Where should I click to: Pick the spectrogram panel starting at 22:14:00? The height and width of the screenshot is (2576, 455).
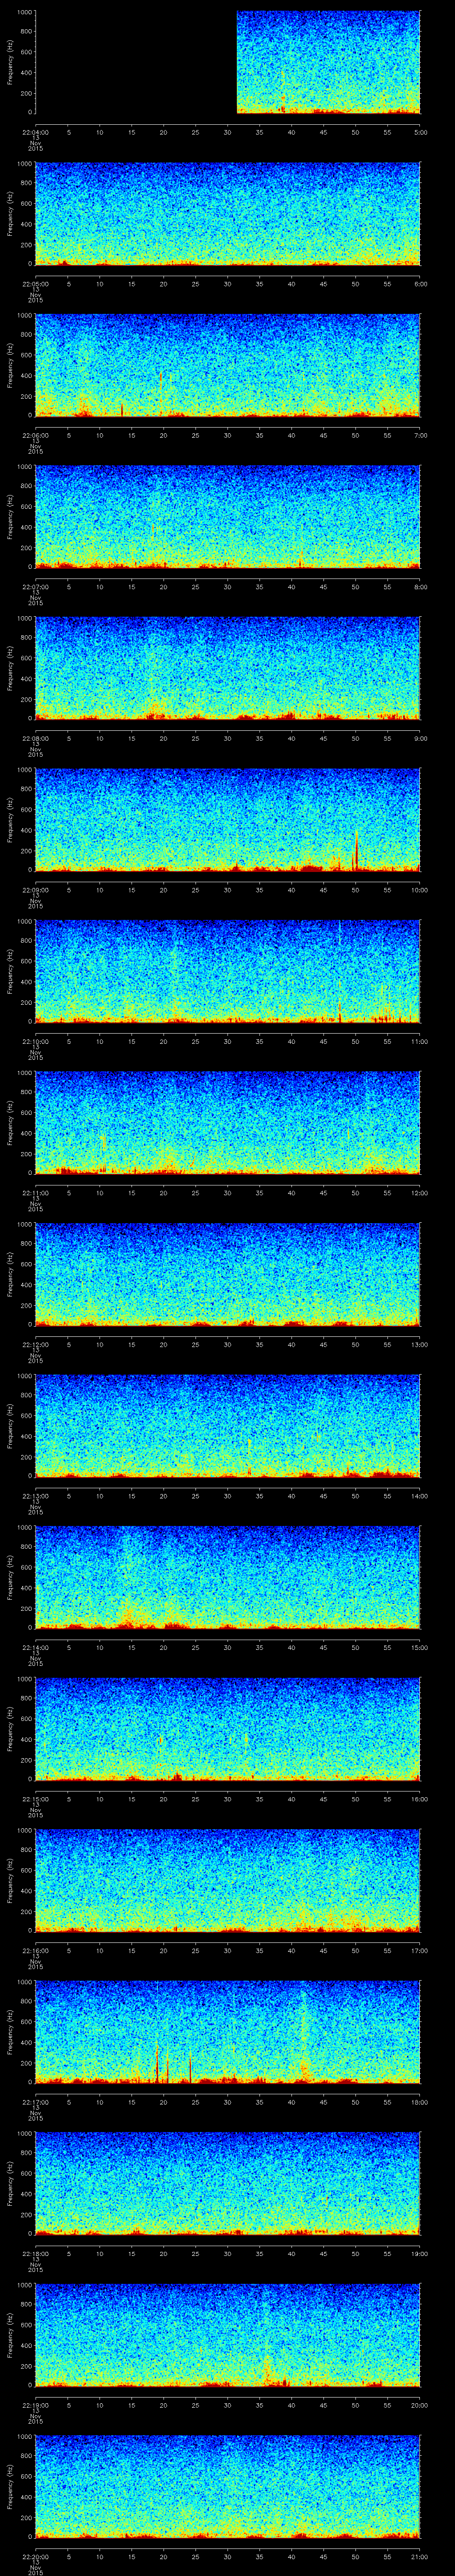pyautogui.click(x=228, y=1577)
